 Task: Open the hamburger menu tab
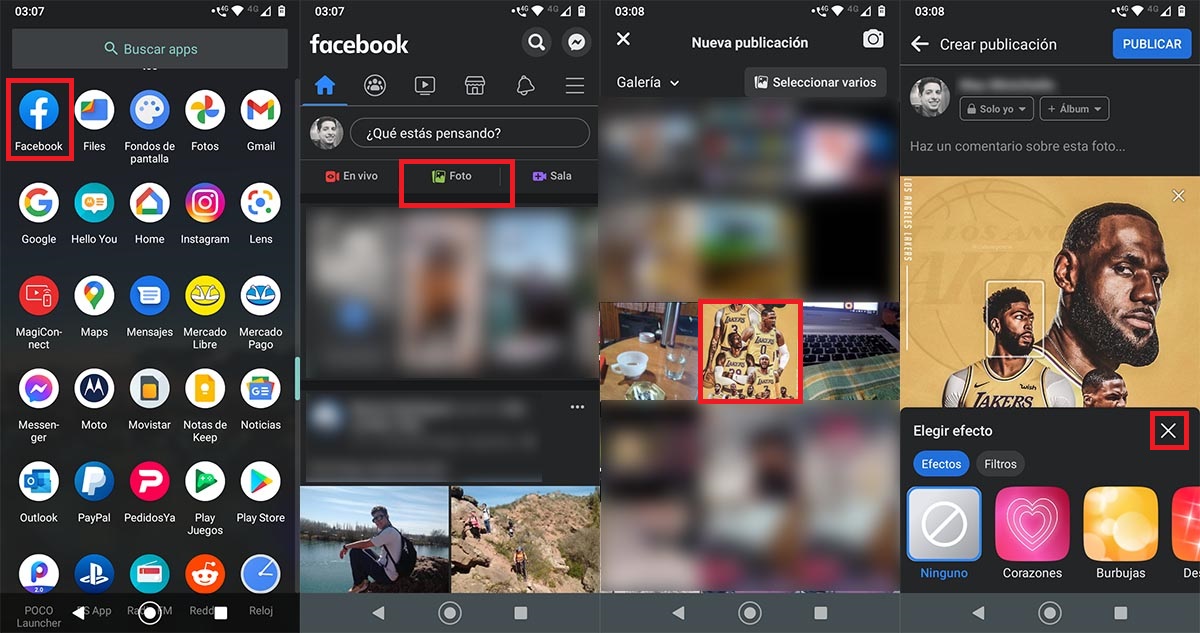coord(575,86)
